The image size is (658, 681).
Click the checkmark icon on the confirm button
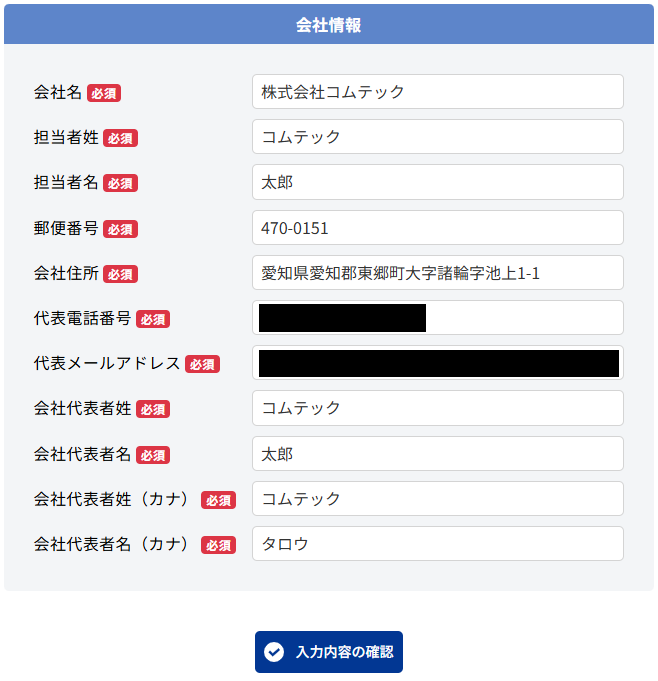pos(274,652)
